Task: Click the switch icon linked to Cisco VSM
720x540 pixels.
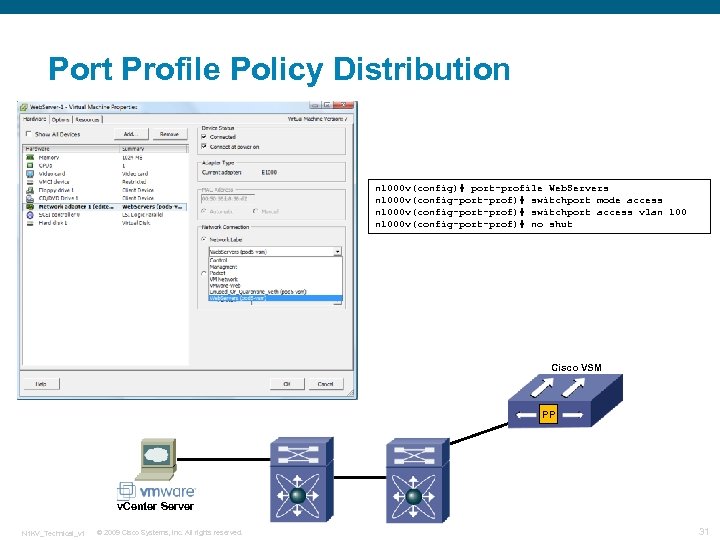Action: point(417,480)
